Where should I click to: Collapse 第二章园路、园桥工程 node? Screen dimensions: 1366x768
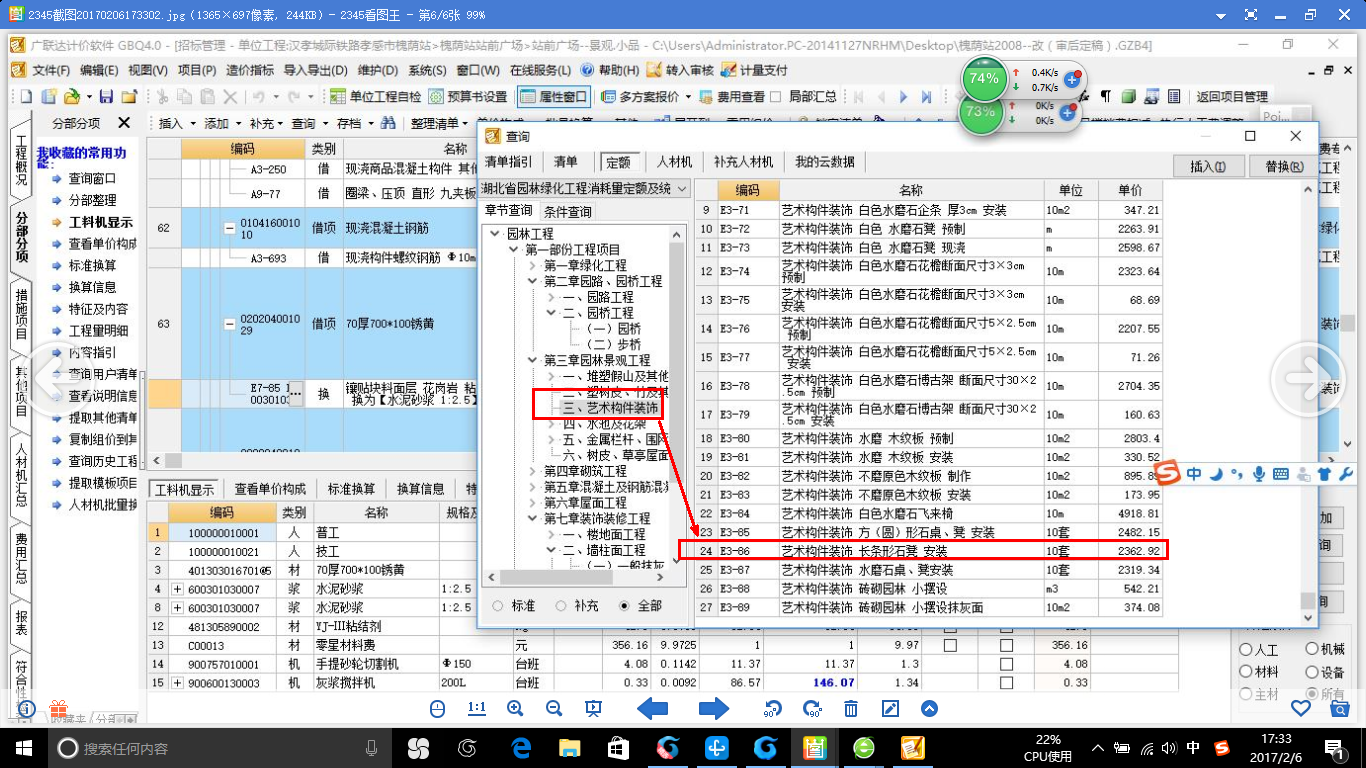point(533,282)
